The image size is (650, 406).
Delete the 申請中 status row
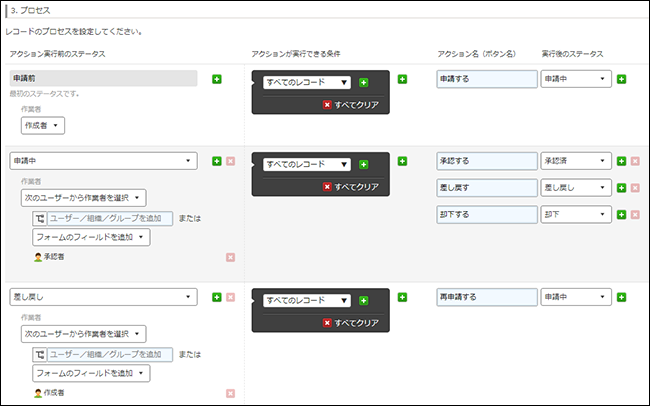point(230,161)
